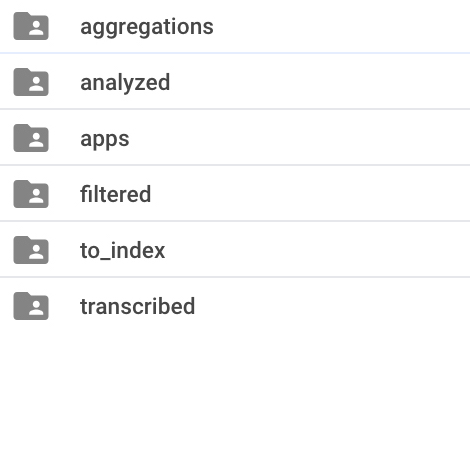Screen dimensions: 470x453
Task: Highlight the transcribed row via its blank area
Action: (x=333, y=306)
